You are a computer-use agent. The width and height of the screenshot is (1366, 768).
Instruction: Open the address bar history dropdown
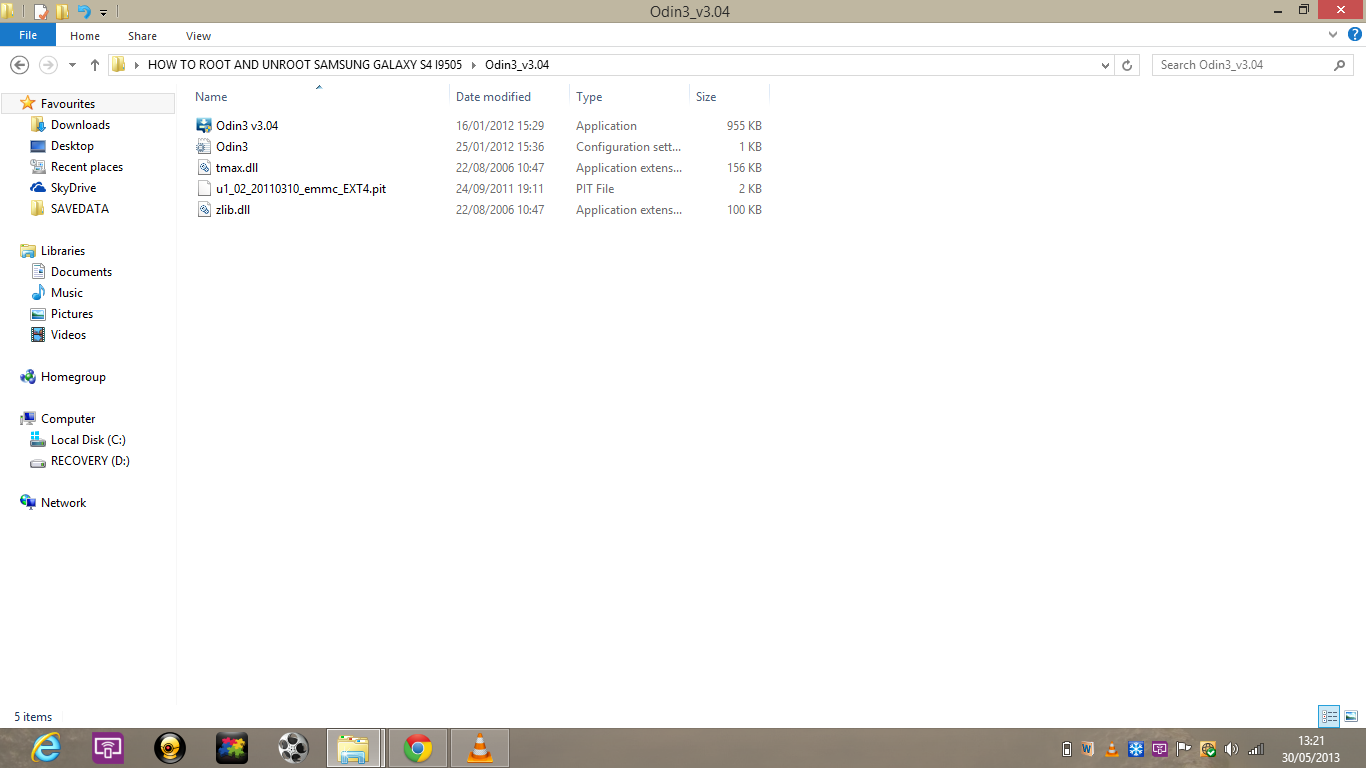coord(1105,65)
